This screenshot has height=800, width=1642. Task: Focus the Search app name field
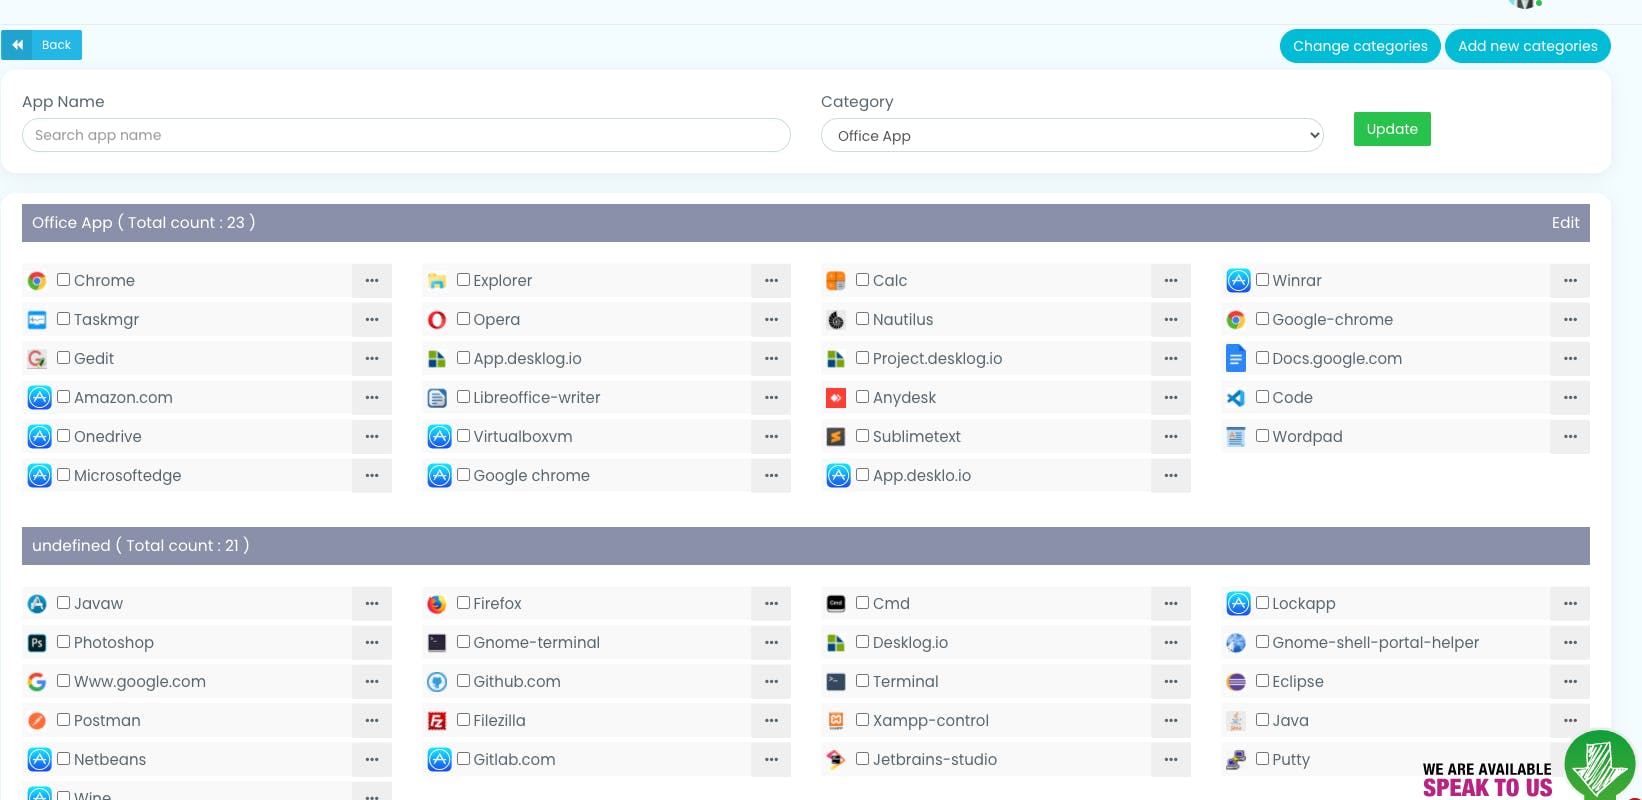click(406, 135)
